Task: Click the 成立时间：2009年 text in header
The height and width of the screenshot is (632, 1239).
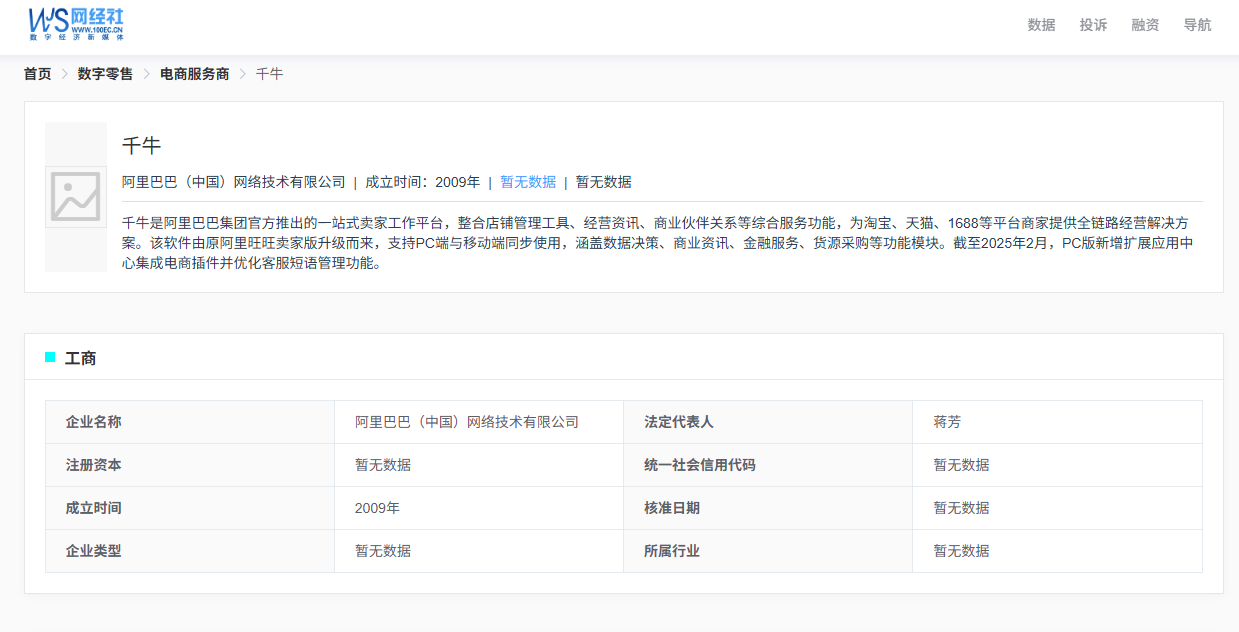Action: click(422, 182)
